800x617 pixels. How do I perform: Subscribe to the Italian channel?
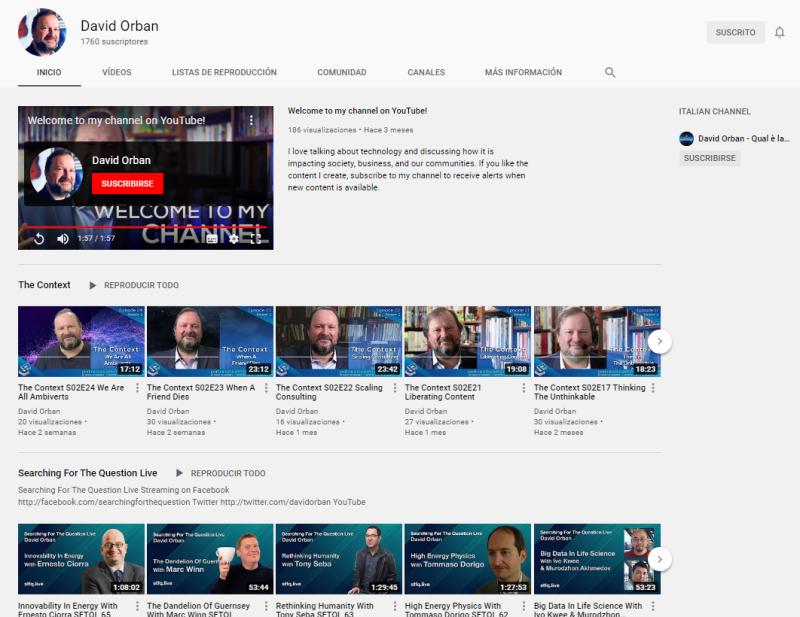tap(710, 158)
